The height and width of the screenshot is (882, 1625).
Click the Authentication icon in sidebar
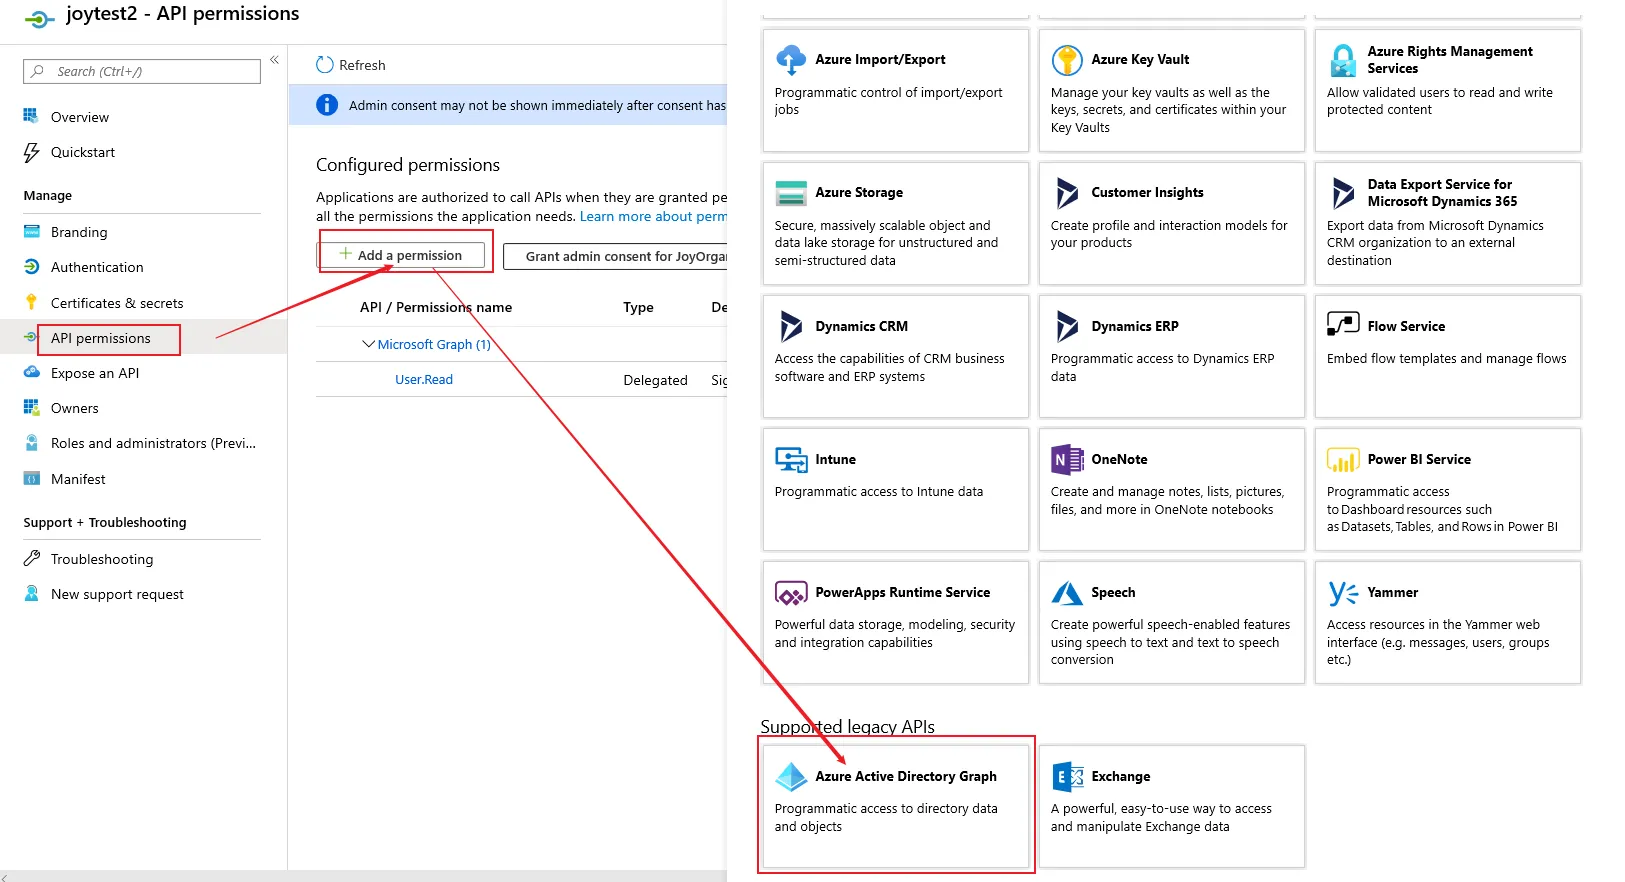31,267
